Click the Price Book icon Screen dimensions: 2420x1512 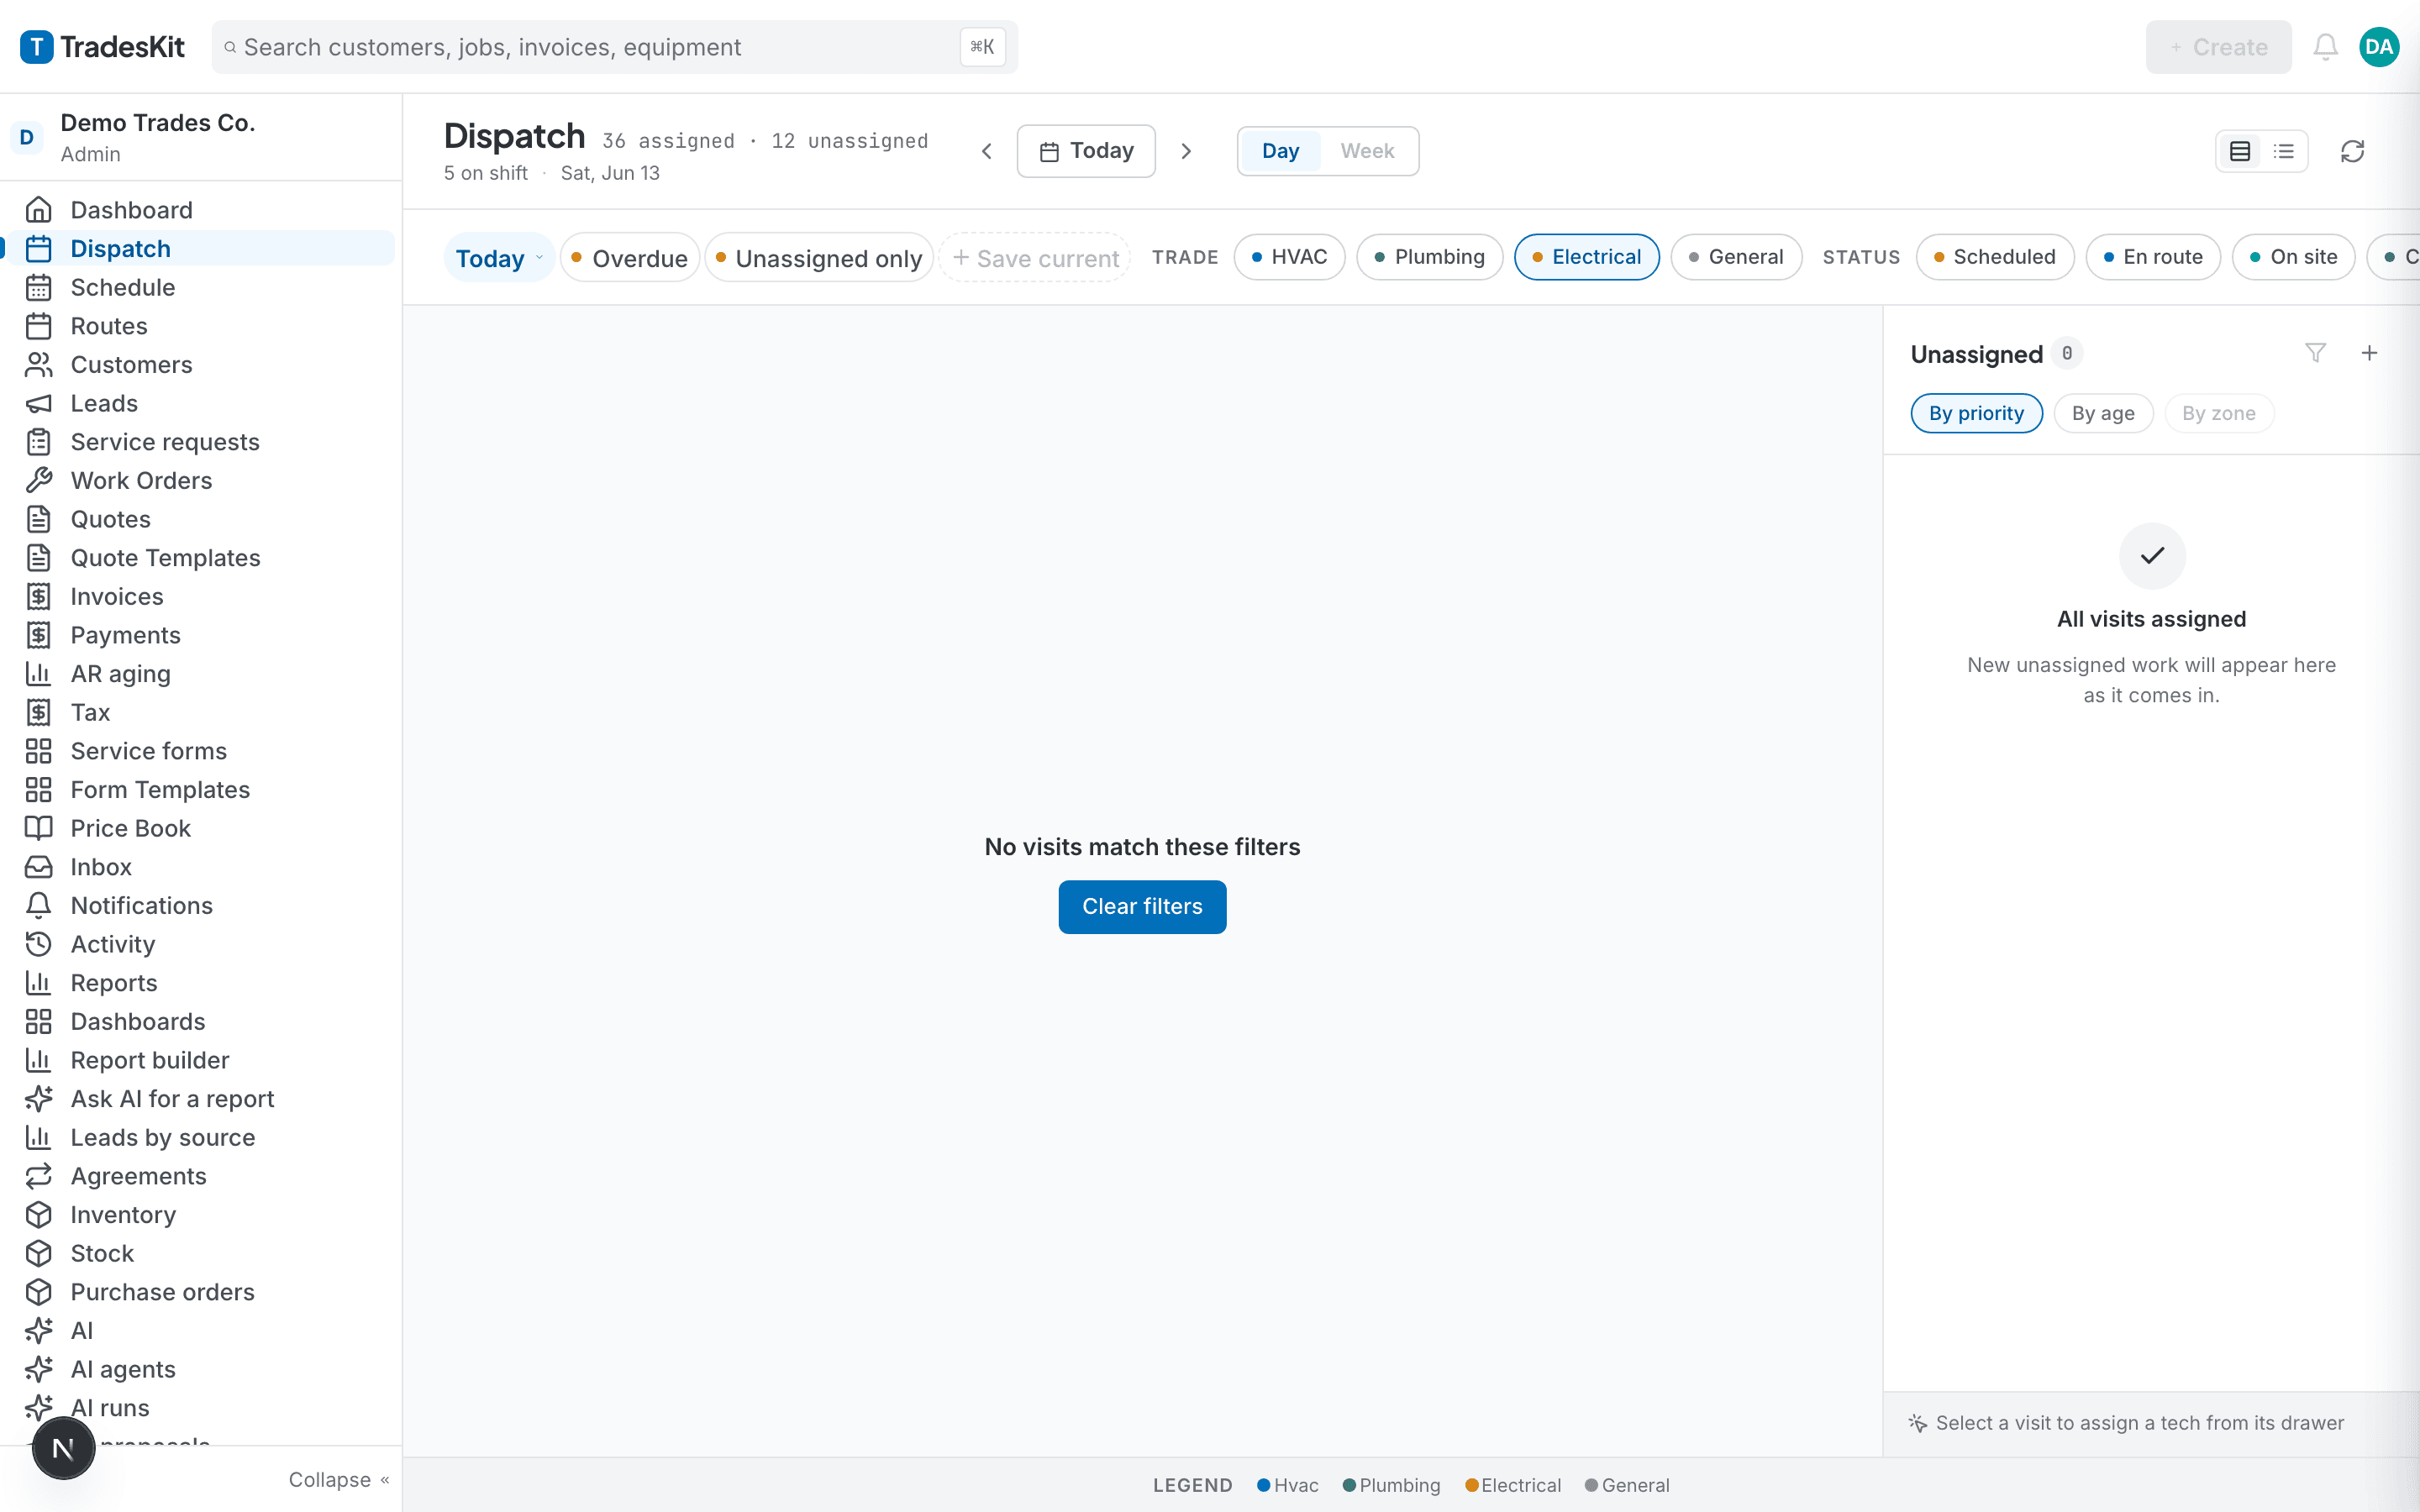(38, 828)
